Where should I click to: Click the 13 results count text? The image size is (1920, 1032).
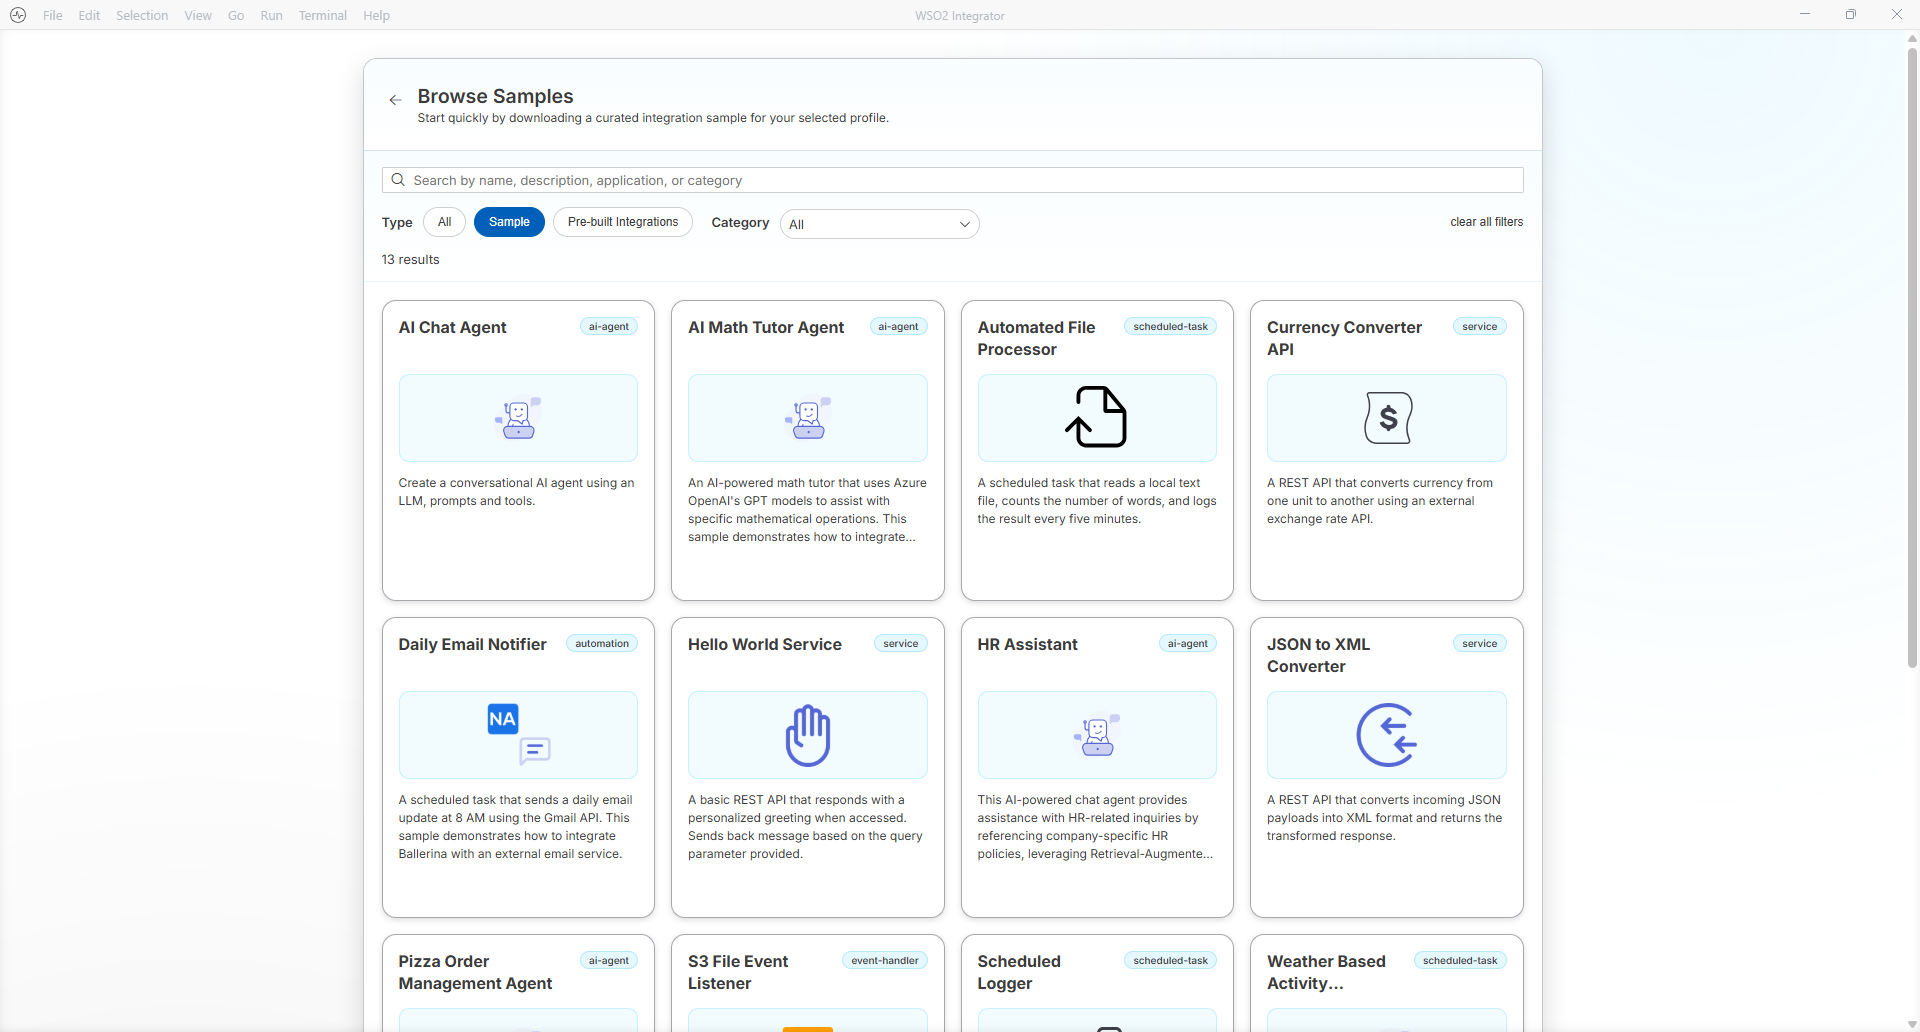pos(410,260)
